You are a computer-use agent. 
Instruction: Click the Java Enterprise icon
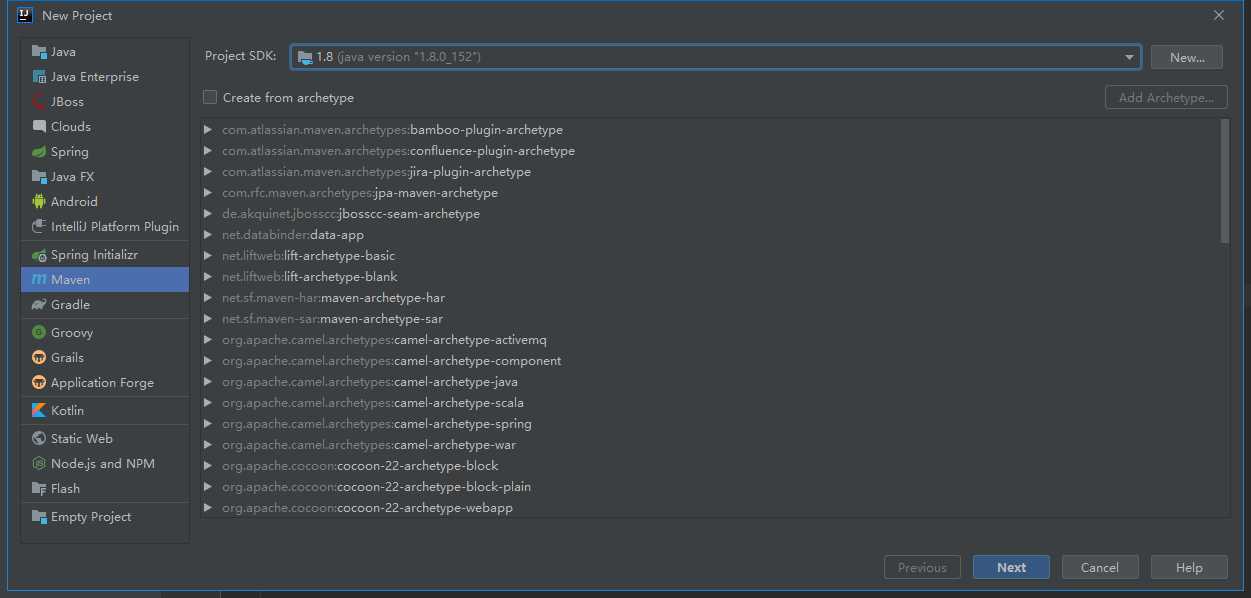(39, 77)
